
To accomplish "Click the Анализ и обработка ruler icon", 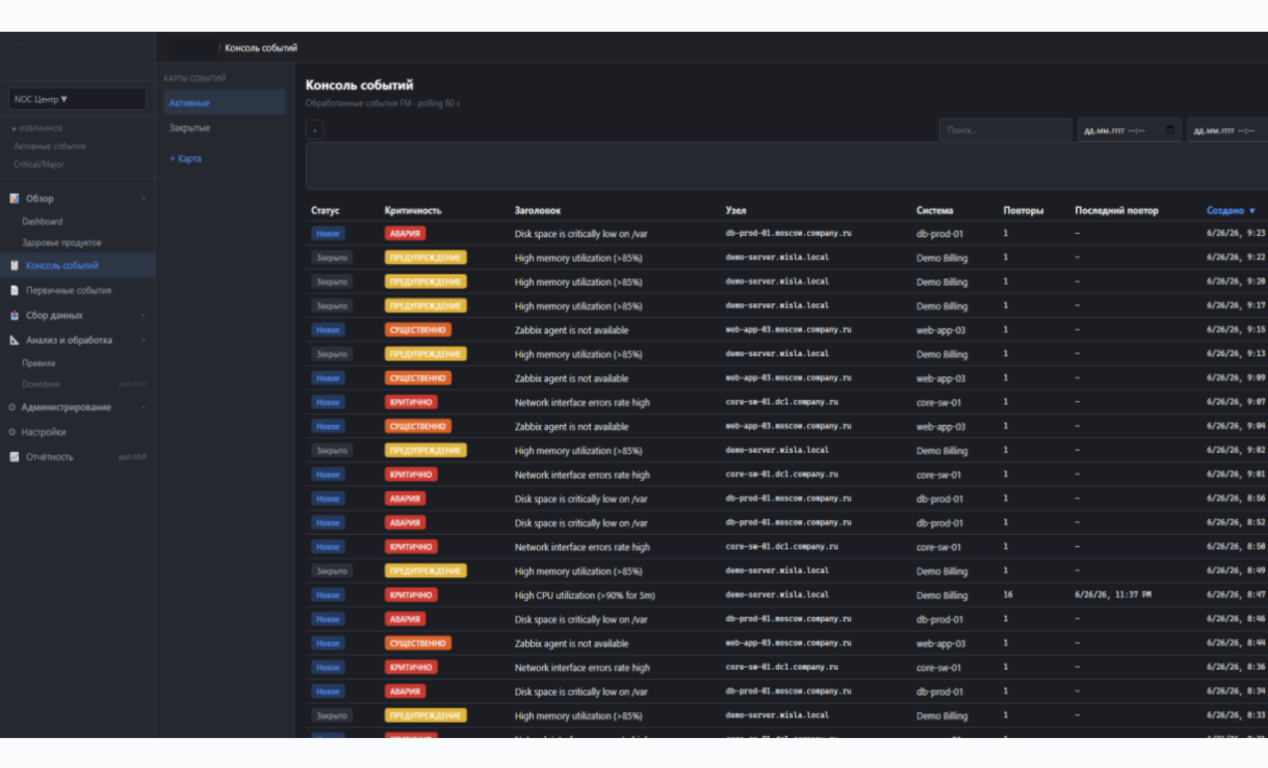I will [x=14, y=340].
